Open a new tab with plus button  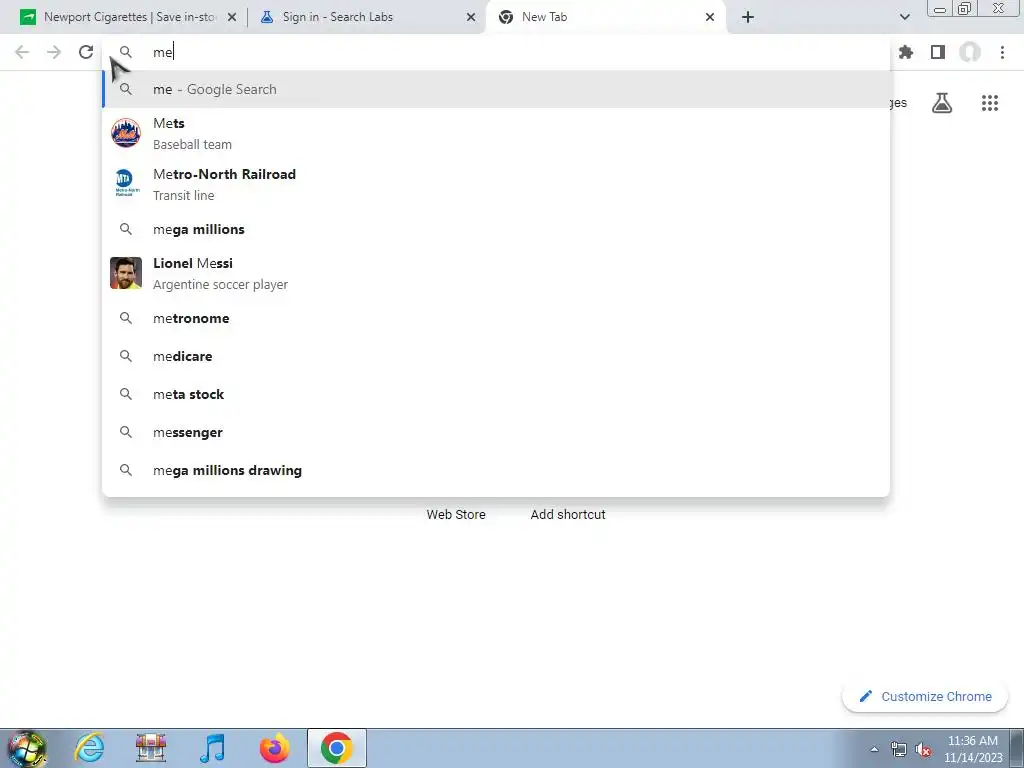(748, 17)
